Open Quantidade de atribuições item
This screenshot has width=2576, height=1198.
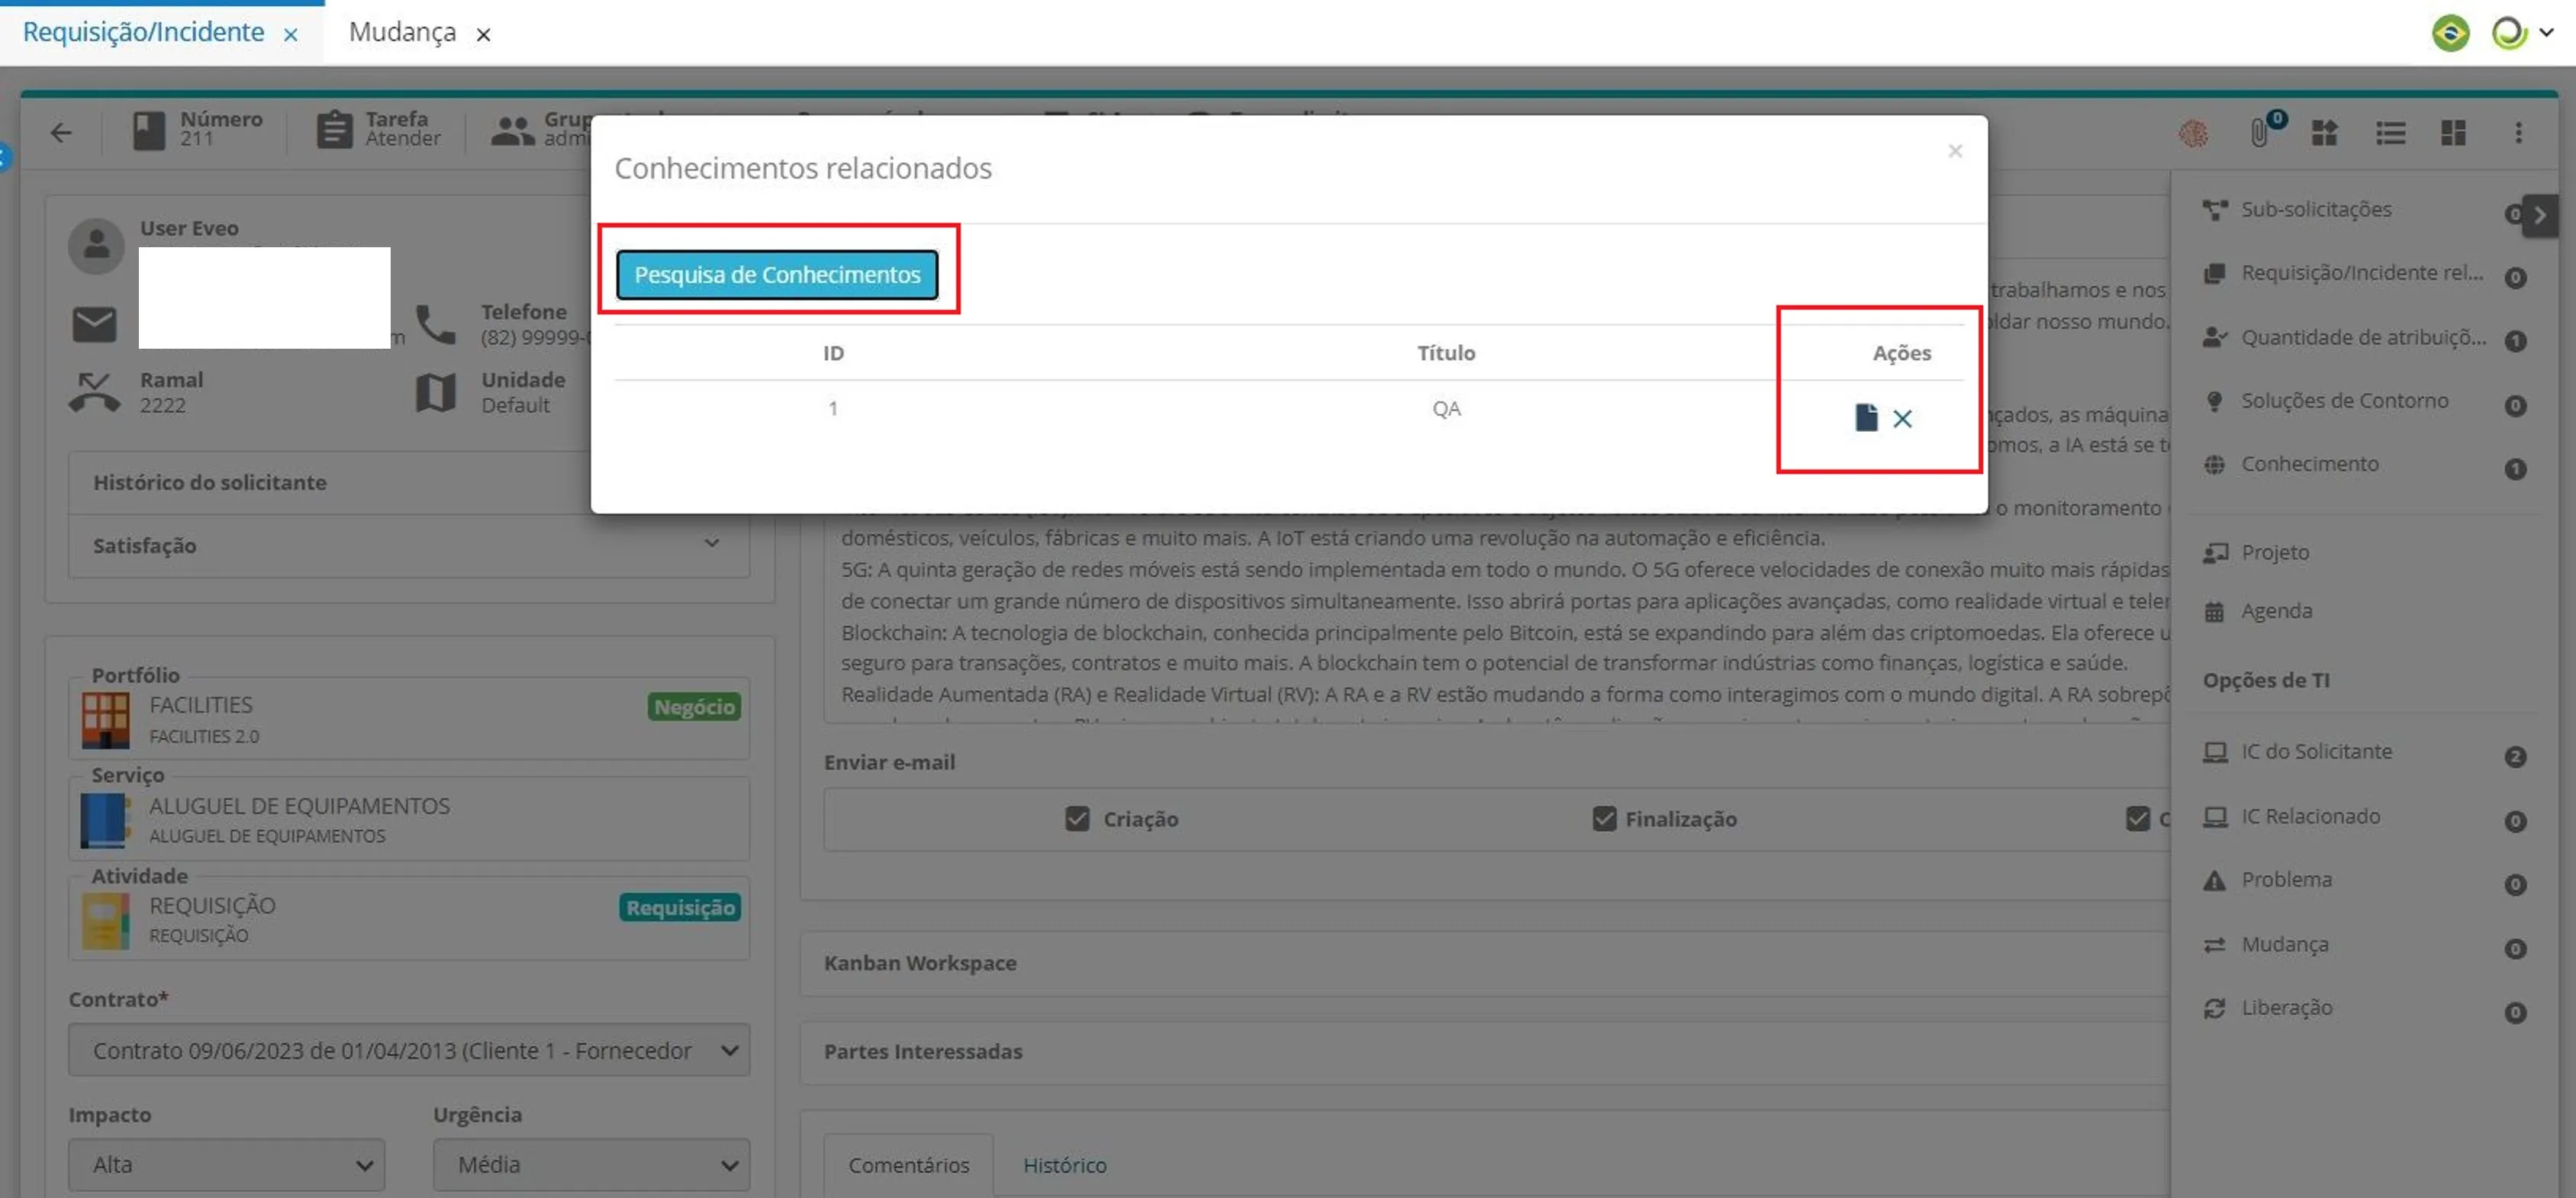[x=2365, y=338]
